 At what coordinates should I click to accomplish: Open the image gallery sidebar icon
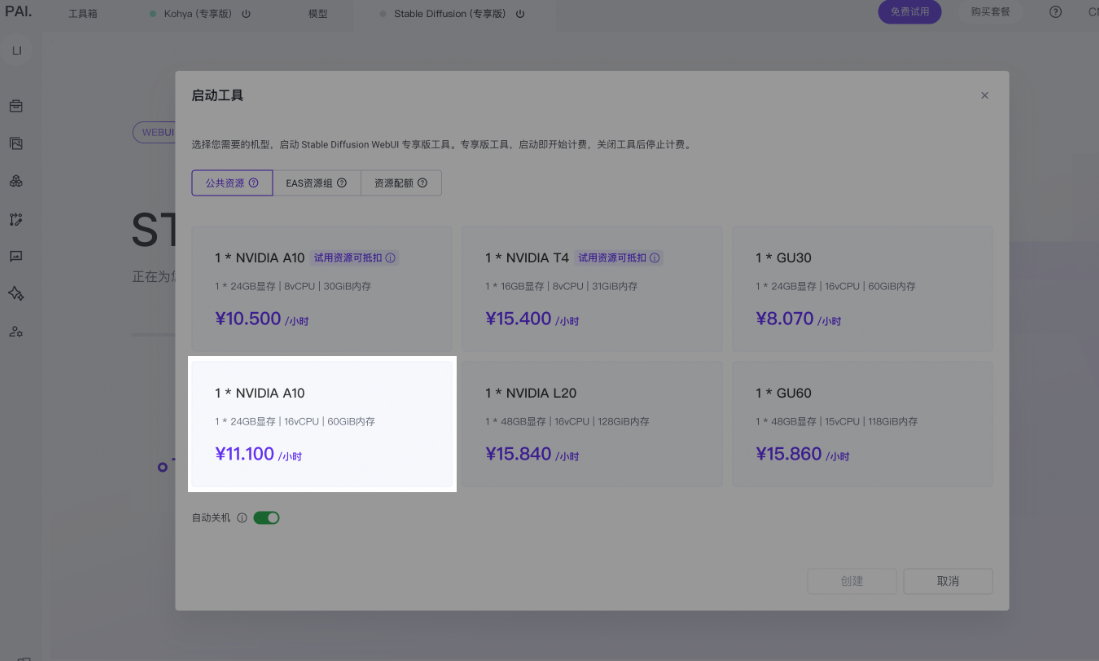[16, 144]
